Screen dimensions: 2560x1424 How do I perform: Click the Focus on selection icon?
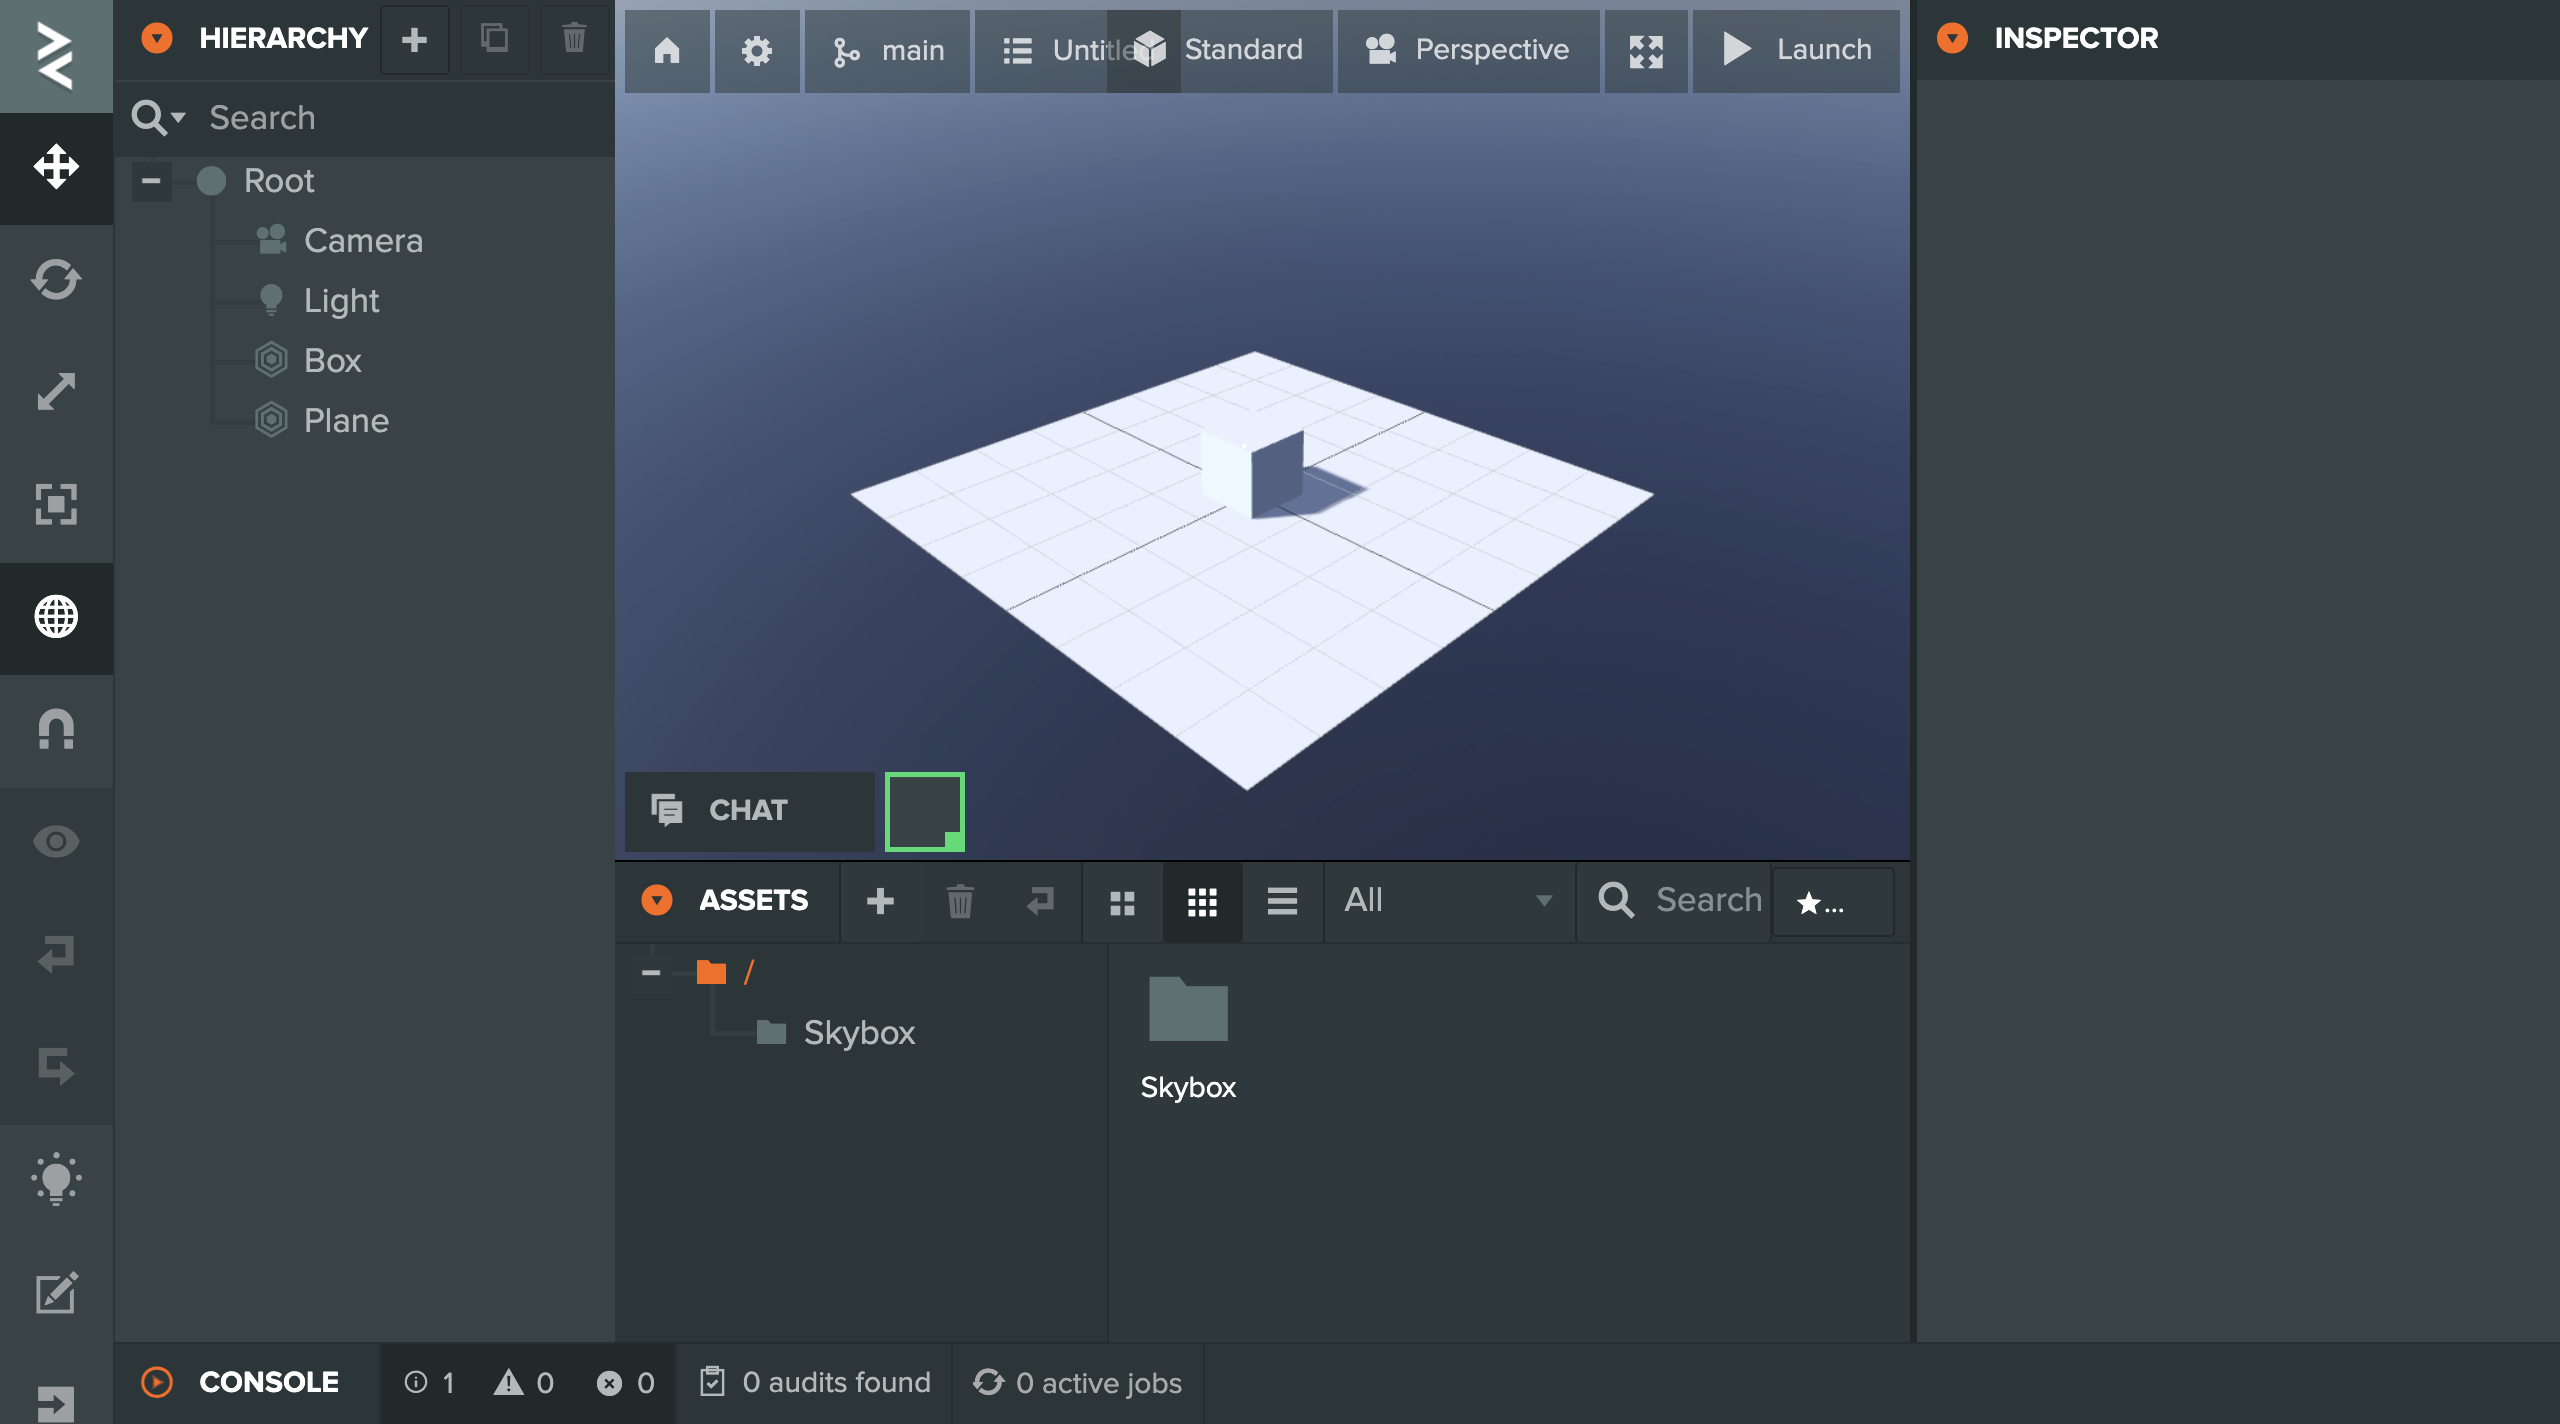pos(56,504)
